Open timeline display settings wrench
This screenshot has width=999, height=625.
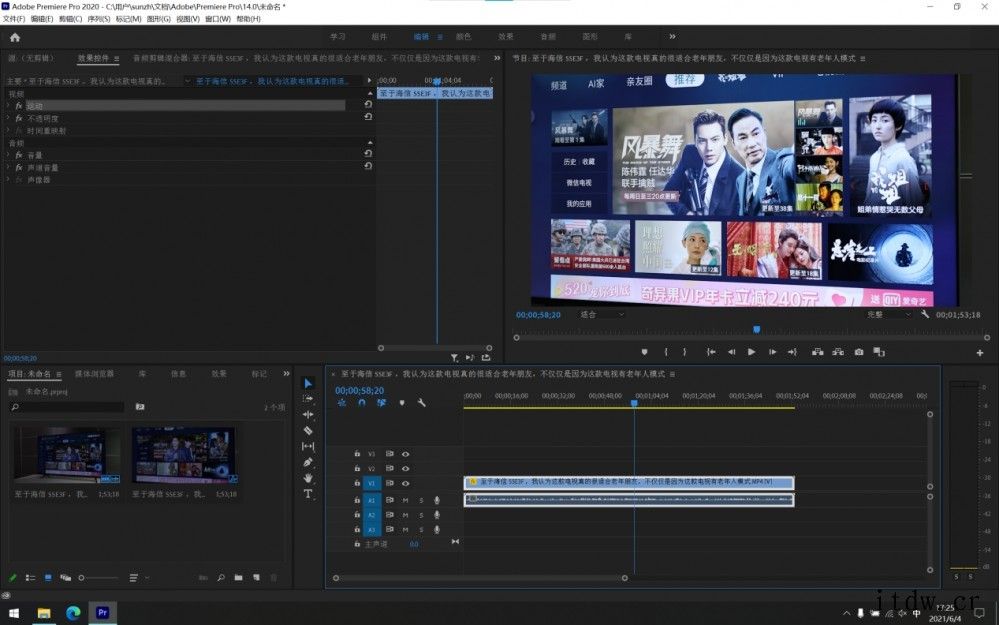point(421,403)
